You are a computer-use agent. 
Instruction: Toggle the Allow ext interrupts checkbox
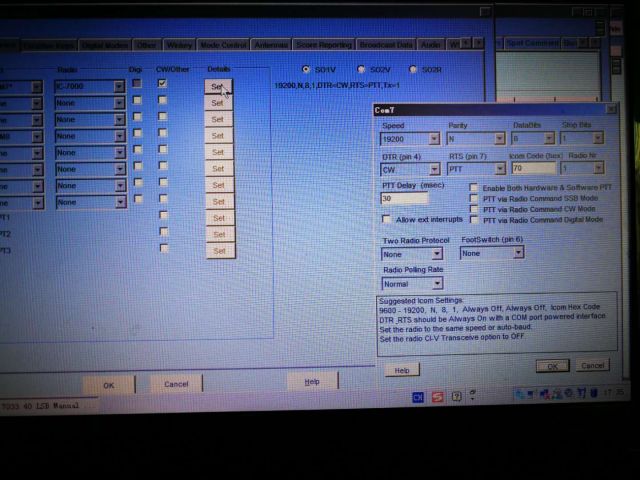(x=387, y=219)
